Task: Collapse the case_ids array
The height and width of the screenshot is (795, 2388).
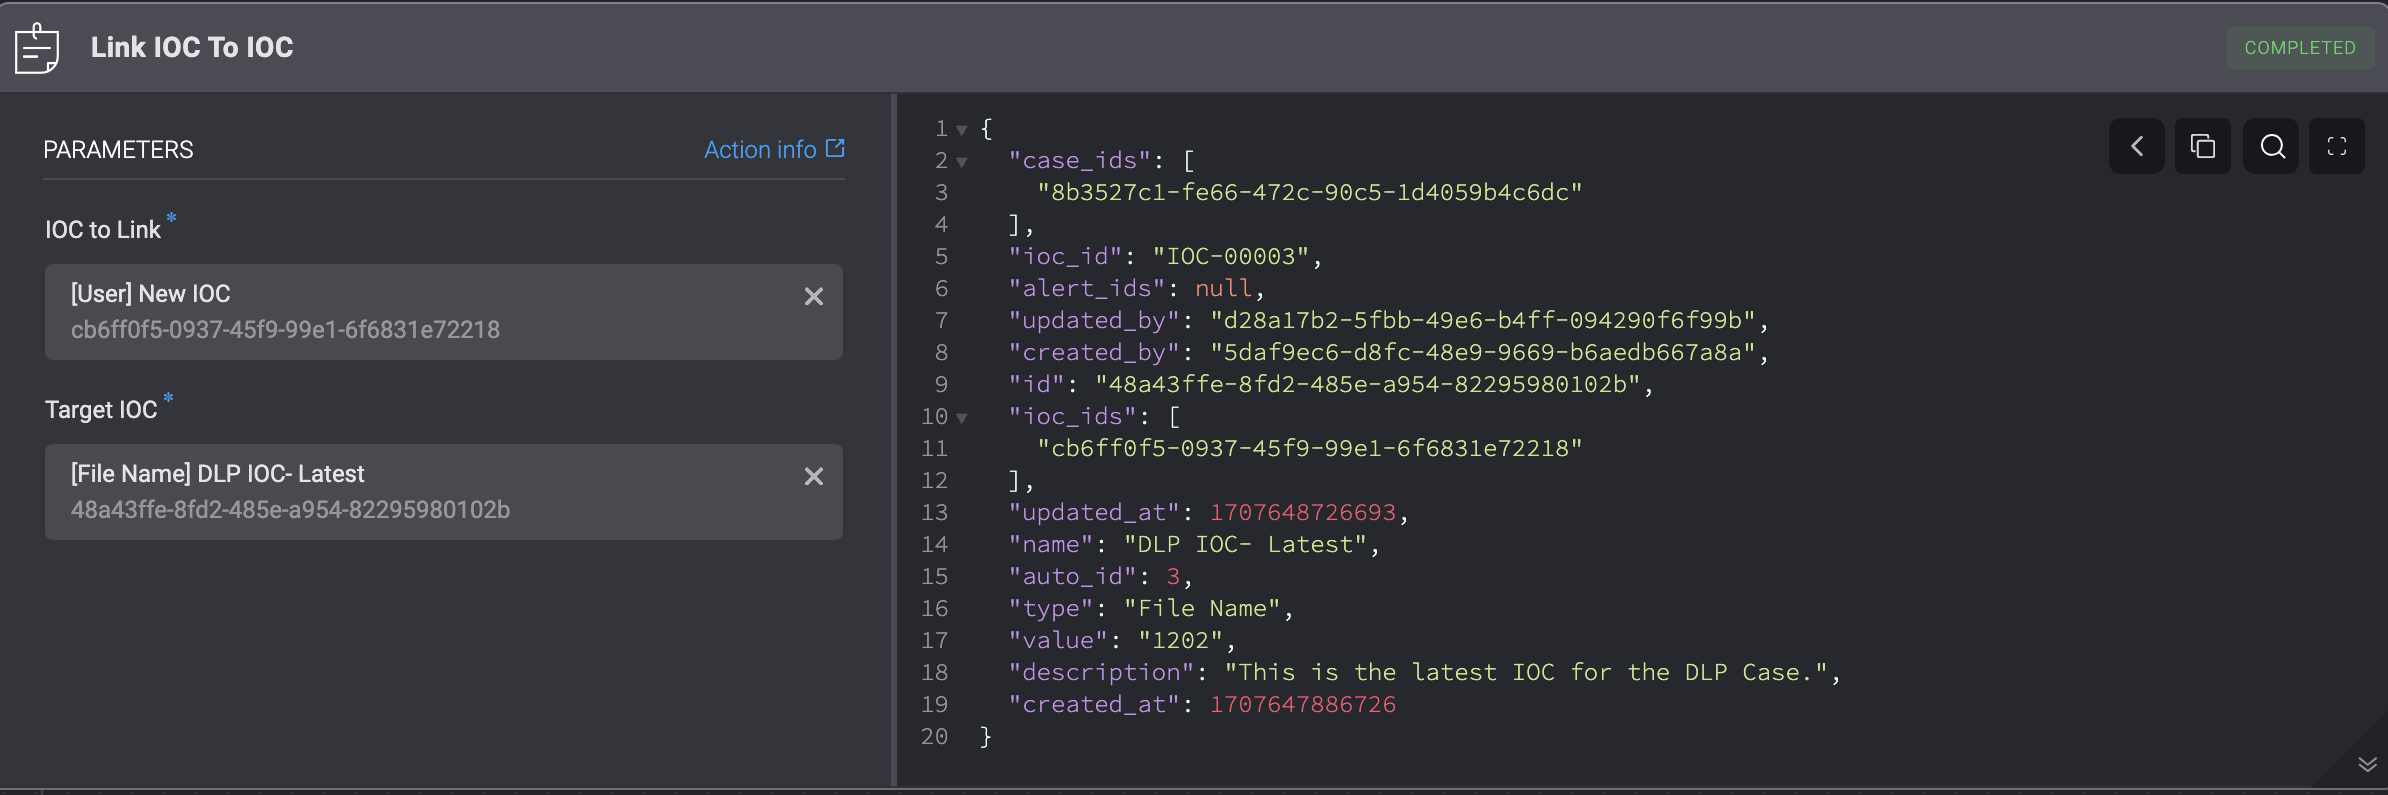Action: [962, 162]
